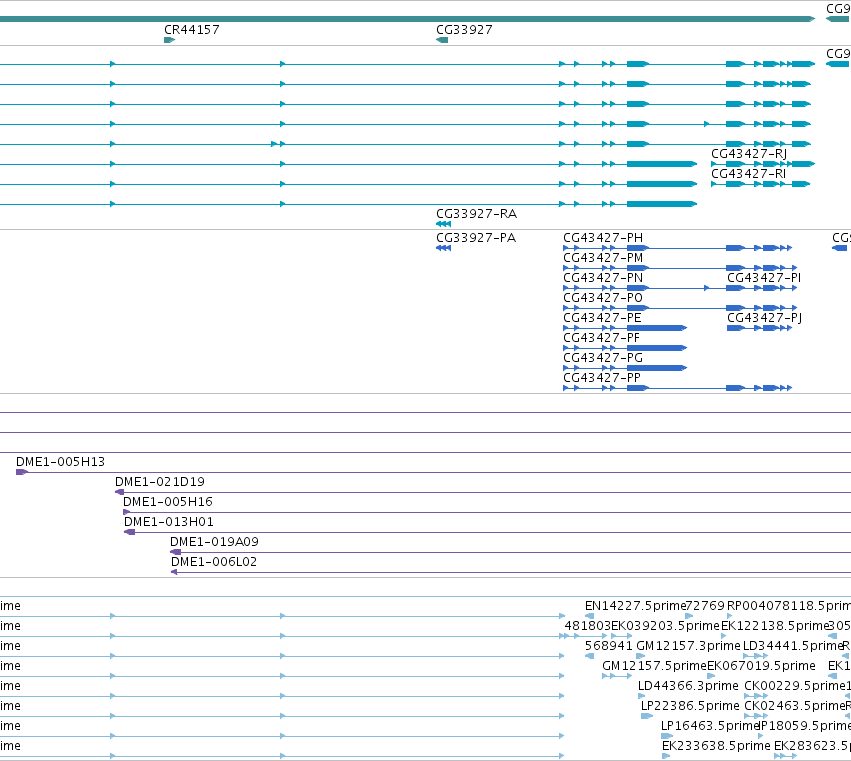Click the CR44157 gene label

click(x=192, y=30)
